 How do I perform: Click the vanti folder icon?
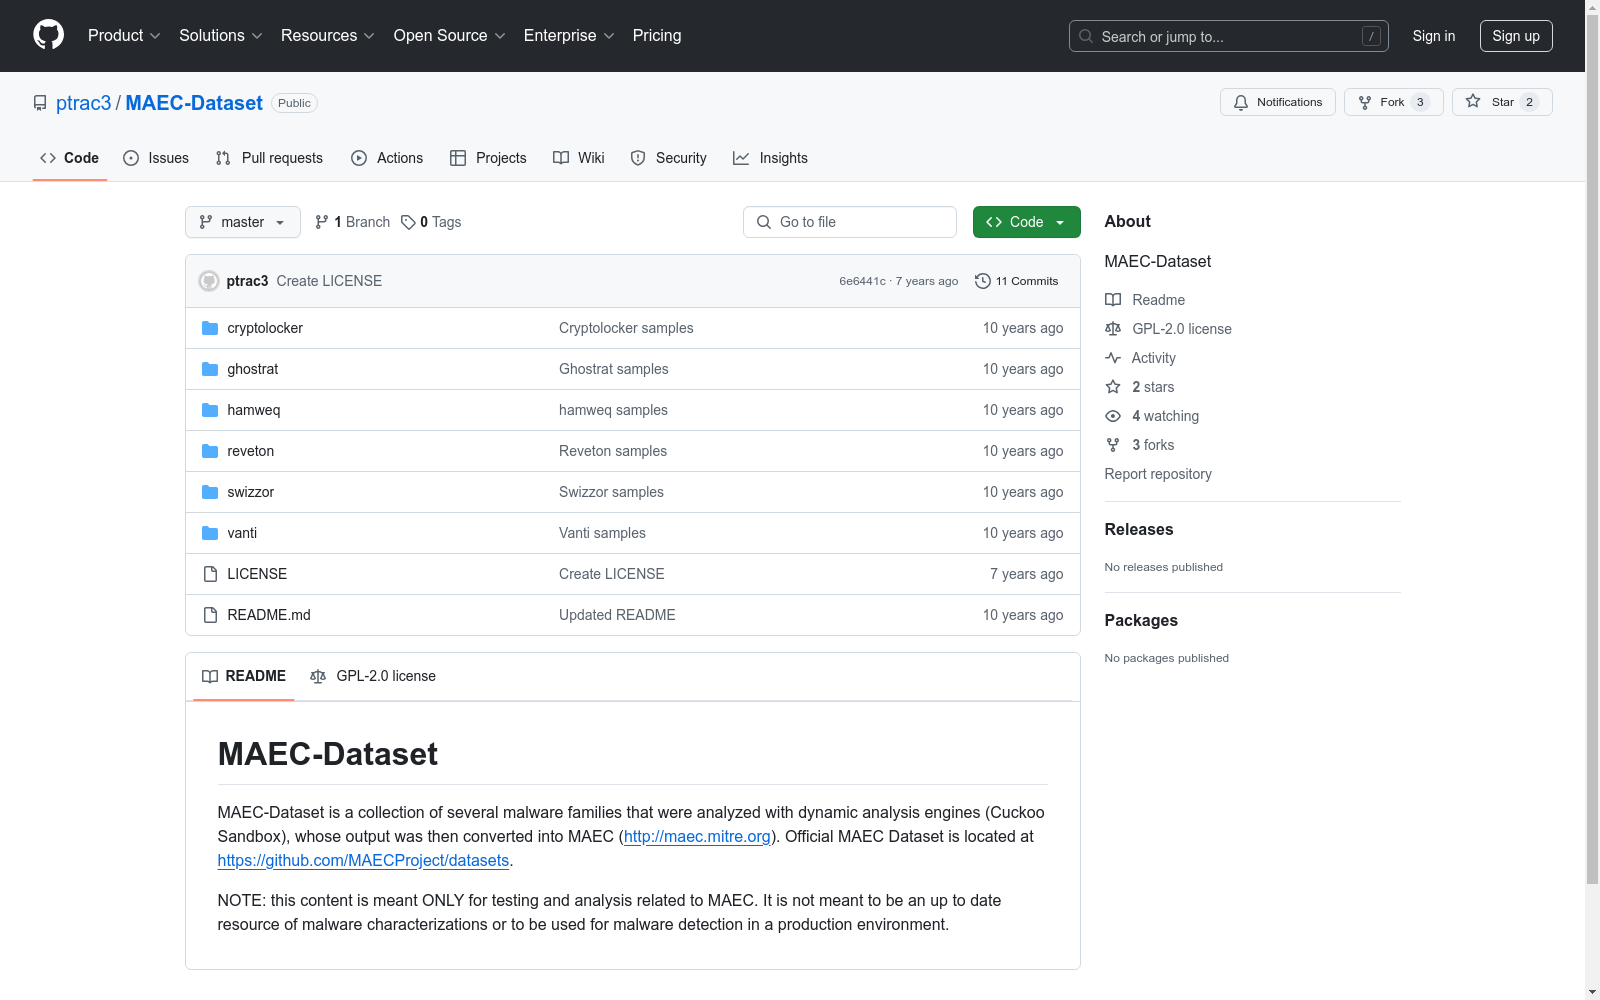210,533
